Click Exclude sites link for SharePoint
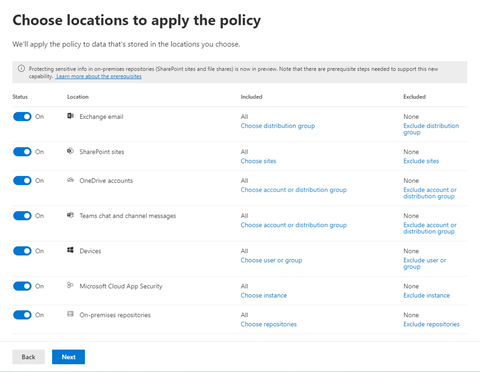Viewport: 480px width, 372px height. (x=421, y=161)
